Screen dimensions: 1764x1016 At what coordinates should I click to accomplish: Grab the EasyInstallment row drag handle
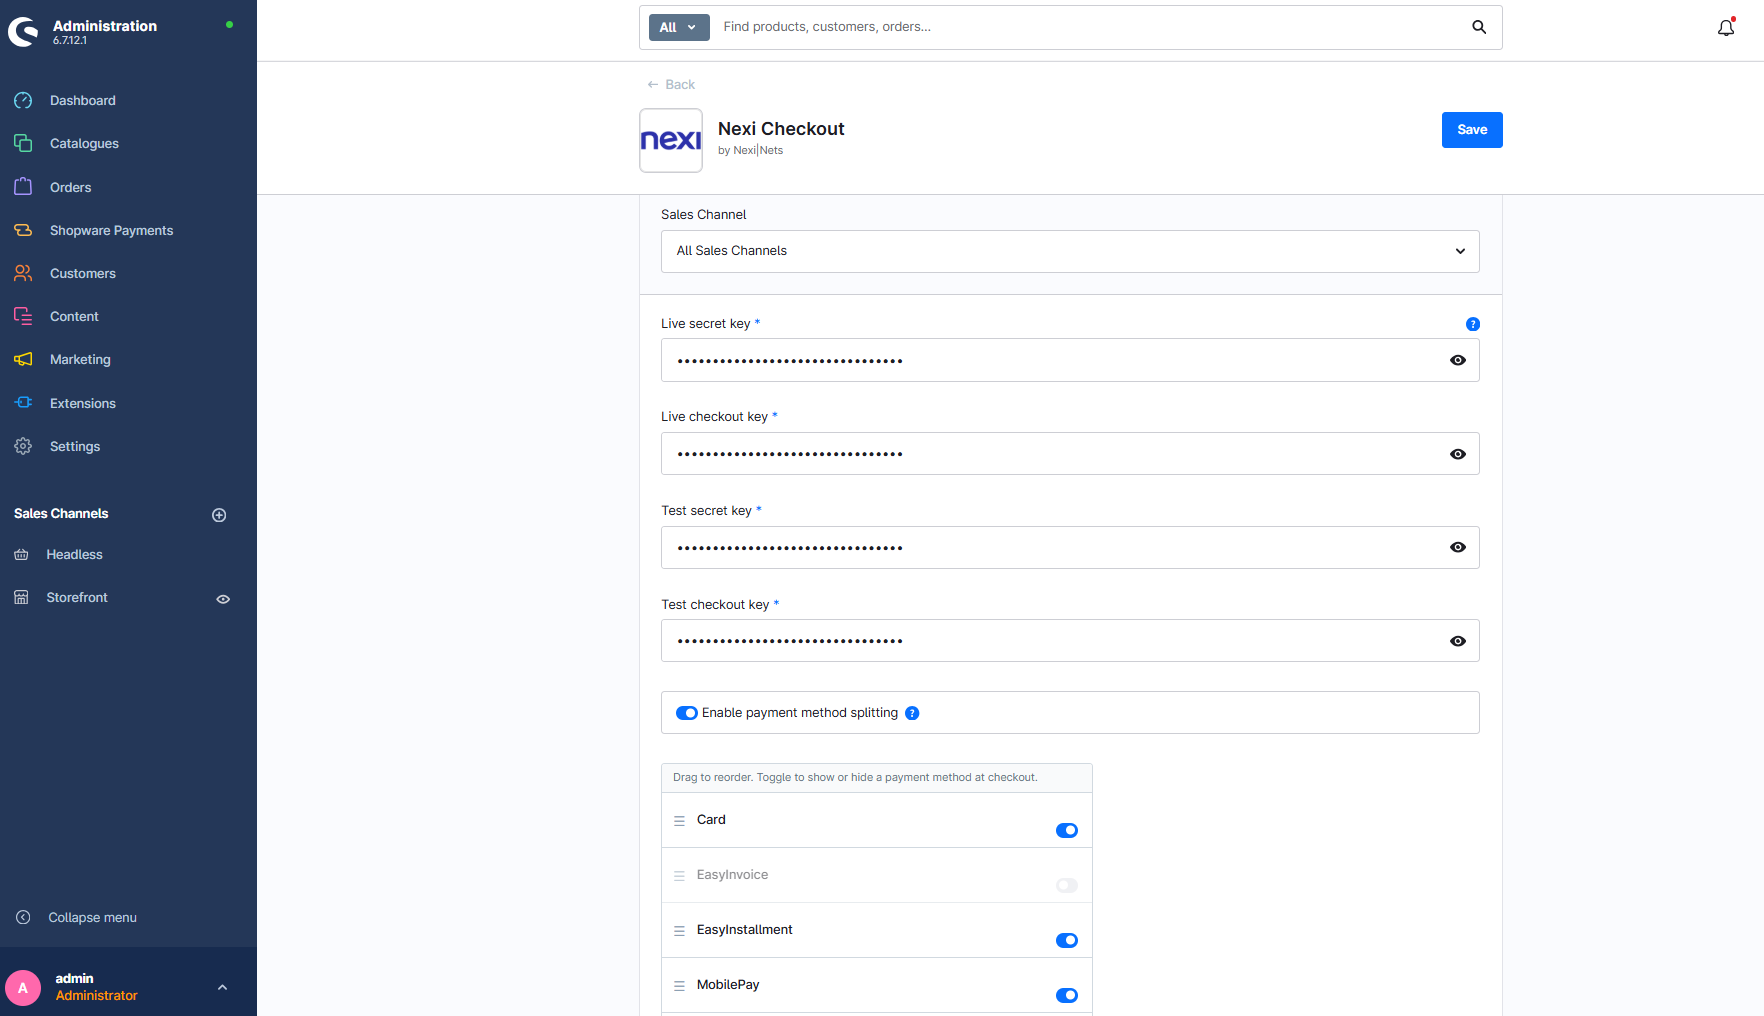[679, 930]
